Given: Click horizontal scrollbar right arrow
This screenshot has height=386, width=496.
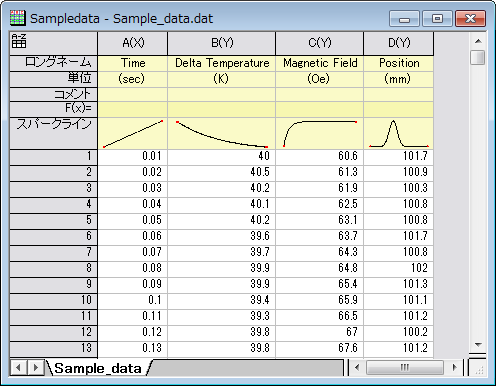Looking at the screenshot, I should pos(455,368).
